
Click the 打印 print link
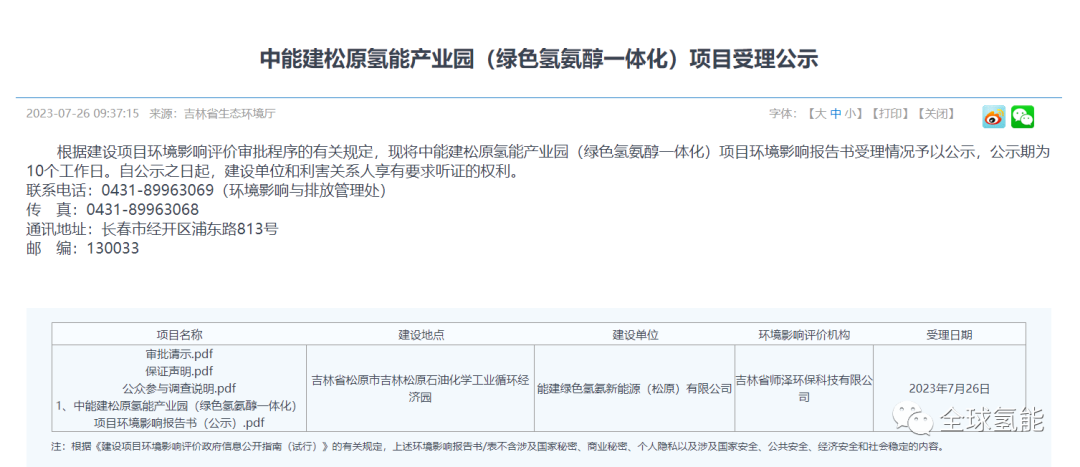pyautogui.click(x=889, y=114)
